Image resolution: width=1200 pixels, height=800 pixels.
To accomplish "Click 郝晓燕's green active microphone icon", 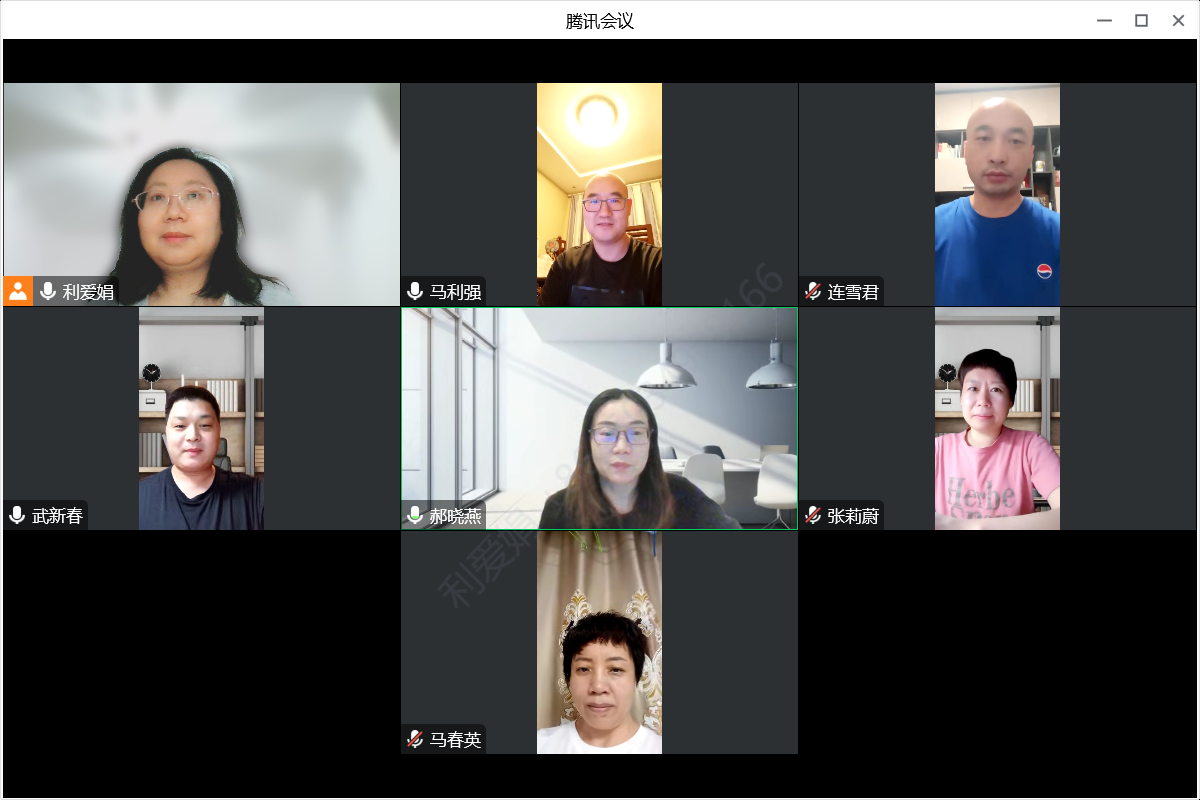I will coord(415,516).
